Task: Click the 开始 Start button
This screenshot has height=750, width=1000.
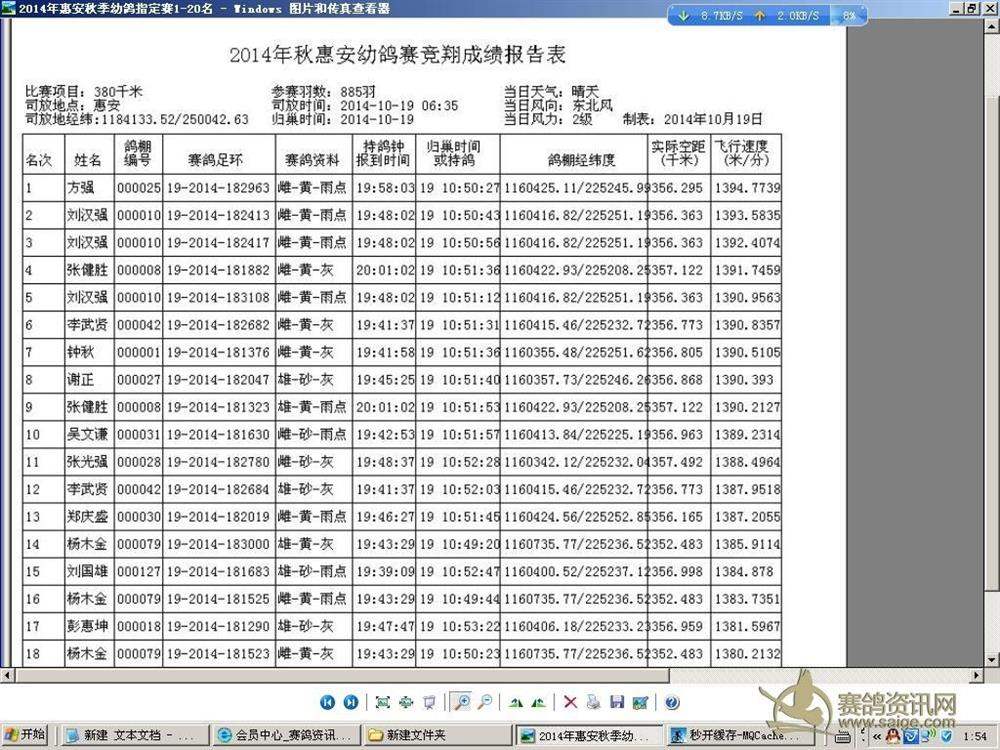Action: pos(25,735)
